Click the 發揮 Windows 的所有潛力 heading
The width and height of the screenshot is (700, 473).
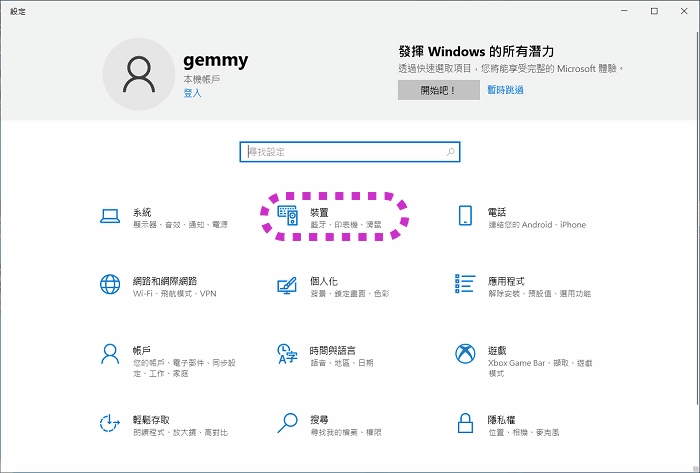coord(476,52)
